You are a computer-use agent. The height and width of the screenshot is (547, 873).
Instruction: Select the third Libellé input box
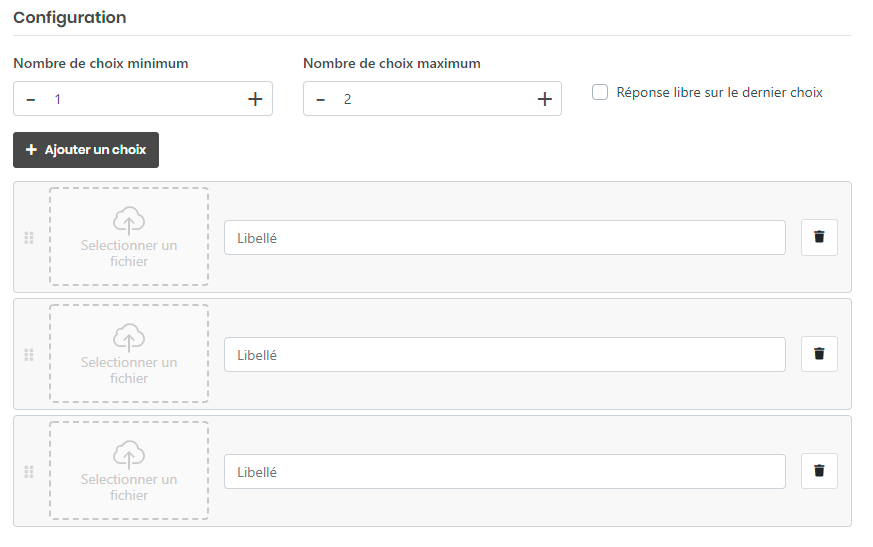point(504,472)
